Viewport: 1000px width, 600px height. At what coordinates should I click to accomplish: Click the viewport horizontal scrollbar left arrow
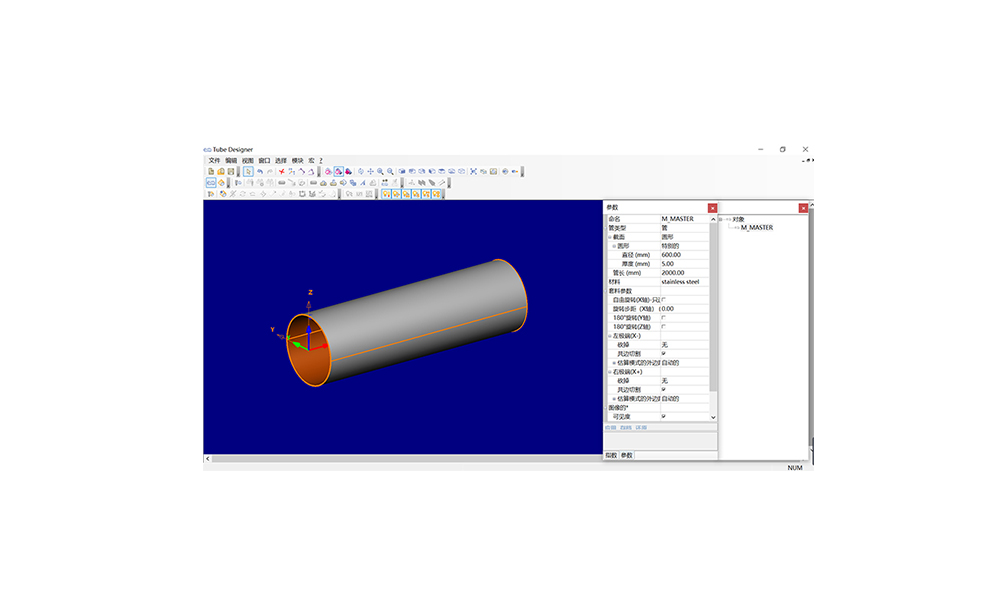[207, 458]
